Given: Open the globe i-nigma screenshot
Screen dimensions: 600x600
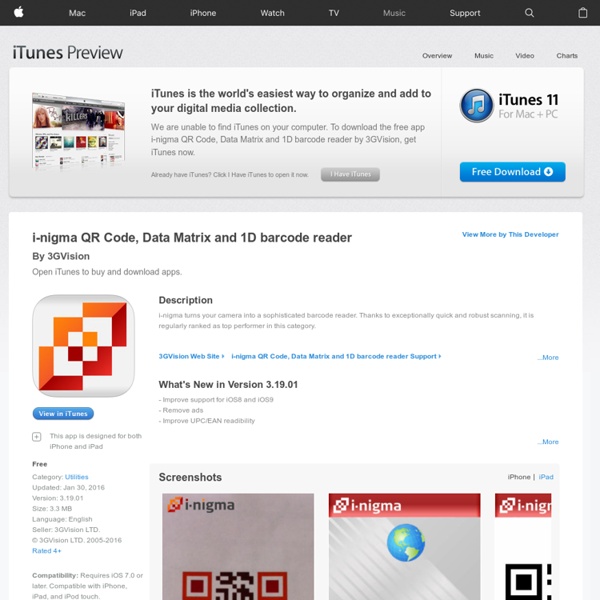Looking at the screenshot, I should (404, 546).
